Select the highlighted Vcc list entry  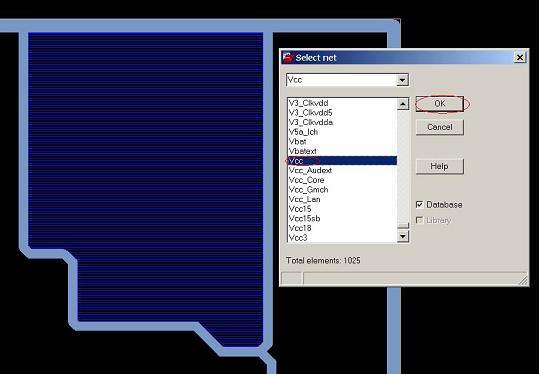342,161
